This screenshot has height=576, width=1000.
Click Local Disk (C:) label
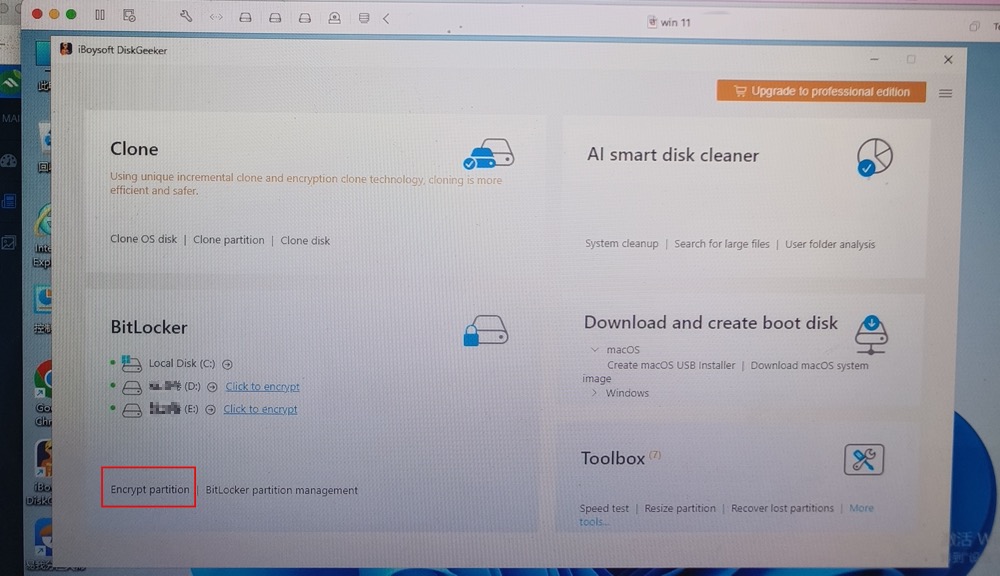(182, 363)
